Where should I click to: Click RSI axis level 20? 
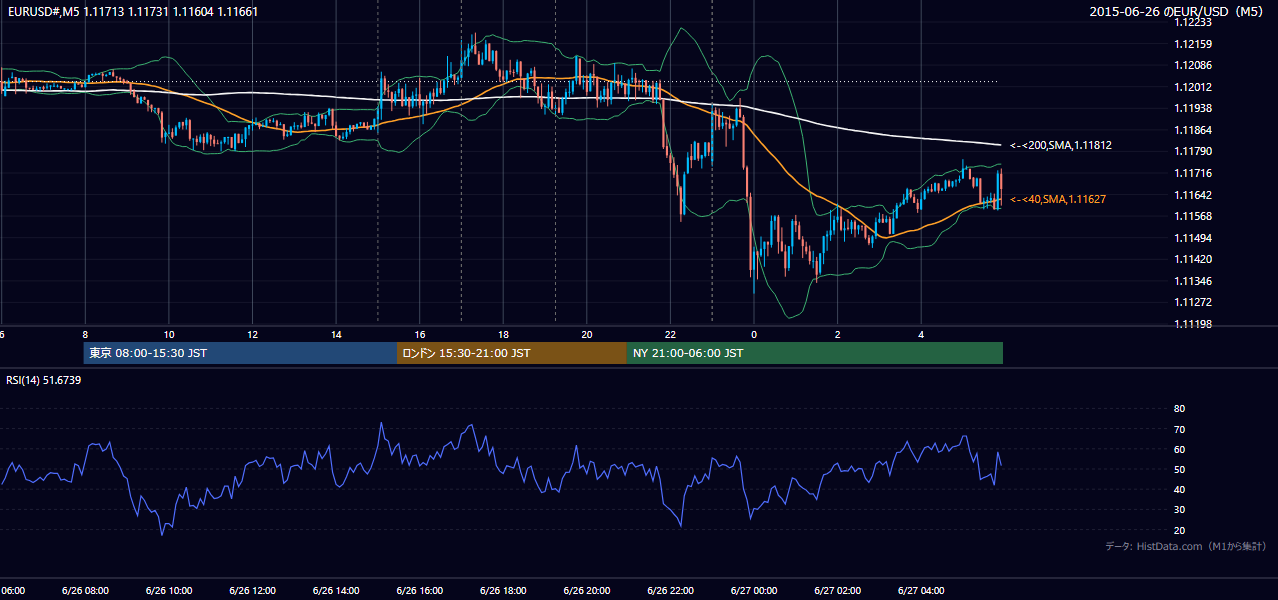[x=1179, y=530]
